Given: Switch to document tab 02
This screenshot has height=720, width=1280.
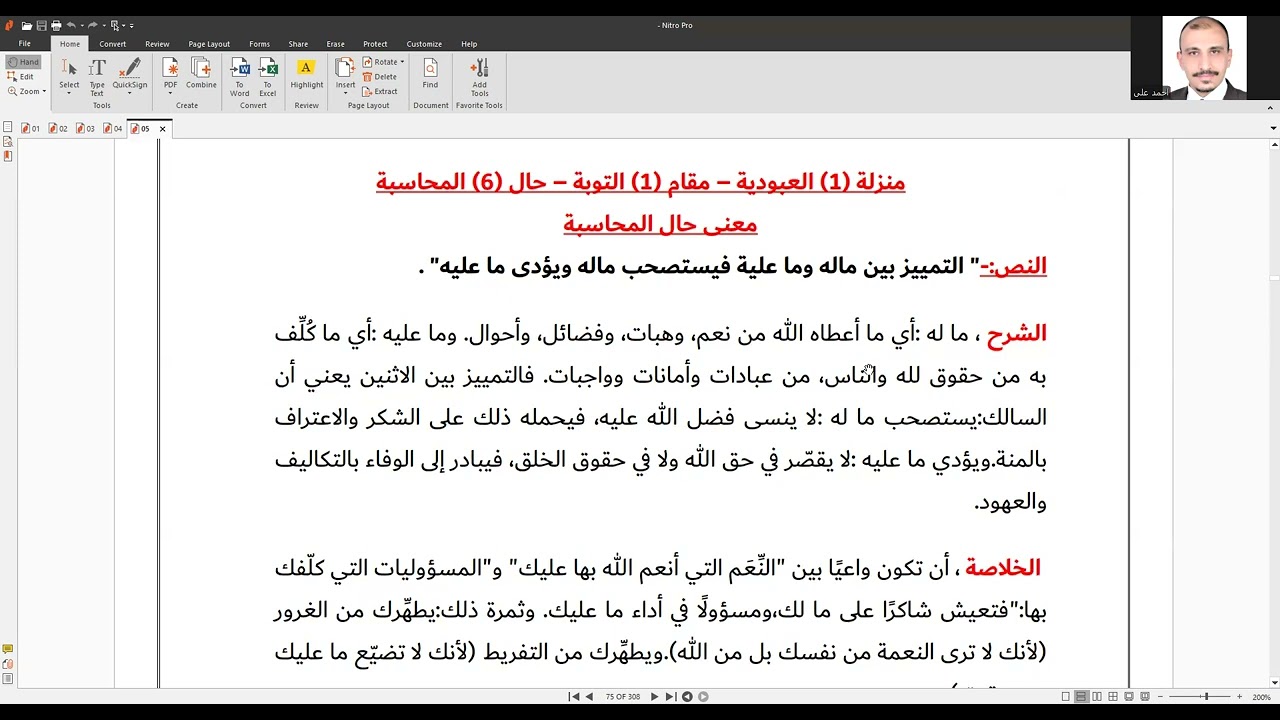Looking at the screenshot, I should pyautogui.click(x=57, y=129).
